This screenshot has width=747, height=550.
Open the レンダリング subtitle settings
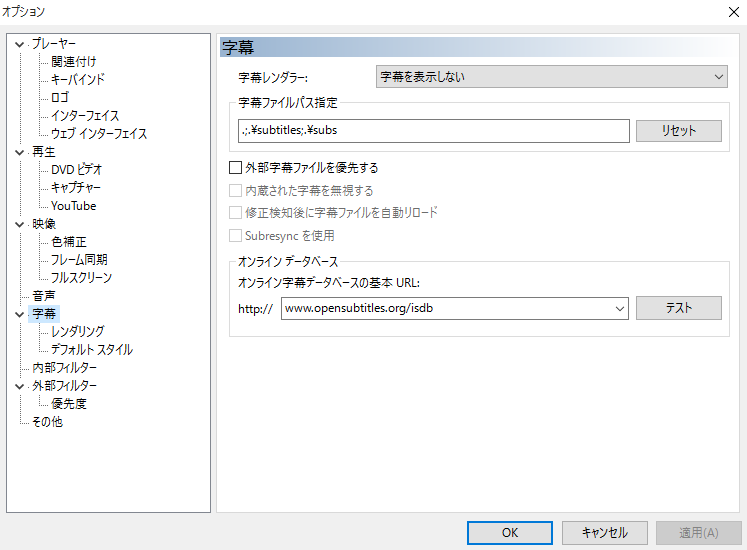pyautogui.click(x=77, y=332)
